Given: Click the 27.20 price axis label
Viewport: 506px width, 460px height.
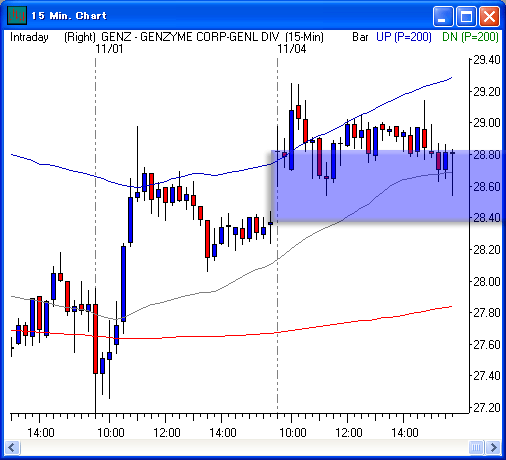Looking at the screenshot, I should tap(487, 407).
